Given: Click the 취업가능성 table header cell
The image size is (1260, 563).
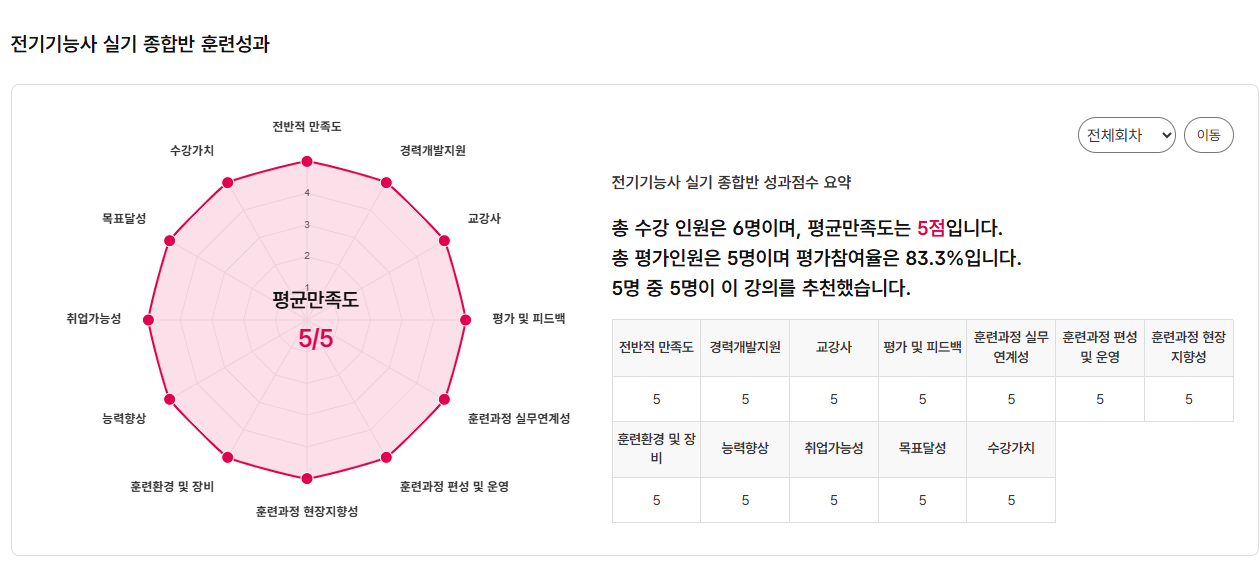Looking at the screenshot, I should [x=833, y=448].
